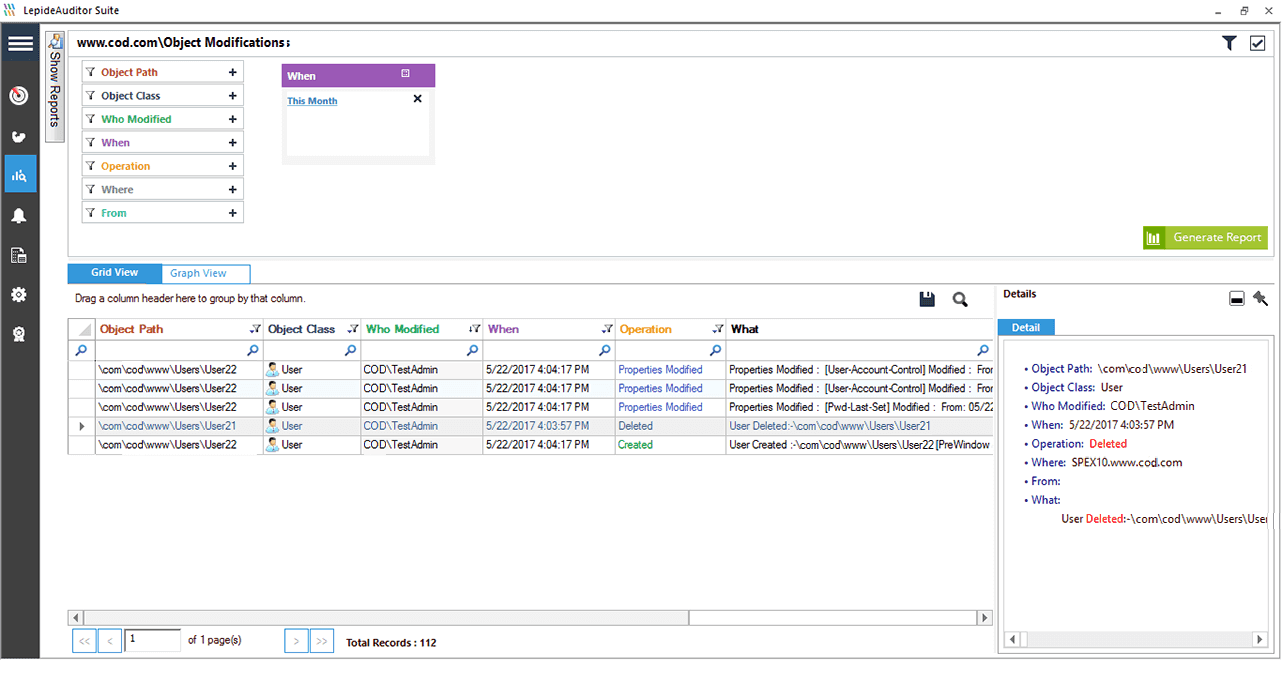Collapse the purple When filter box
The image size is (1282, 683).
[x=405, y=74]
